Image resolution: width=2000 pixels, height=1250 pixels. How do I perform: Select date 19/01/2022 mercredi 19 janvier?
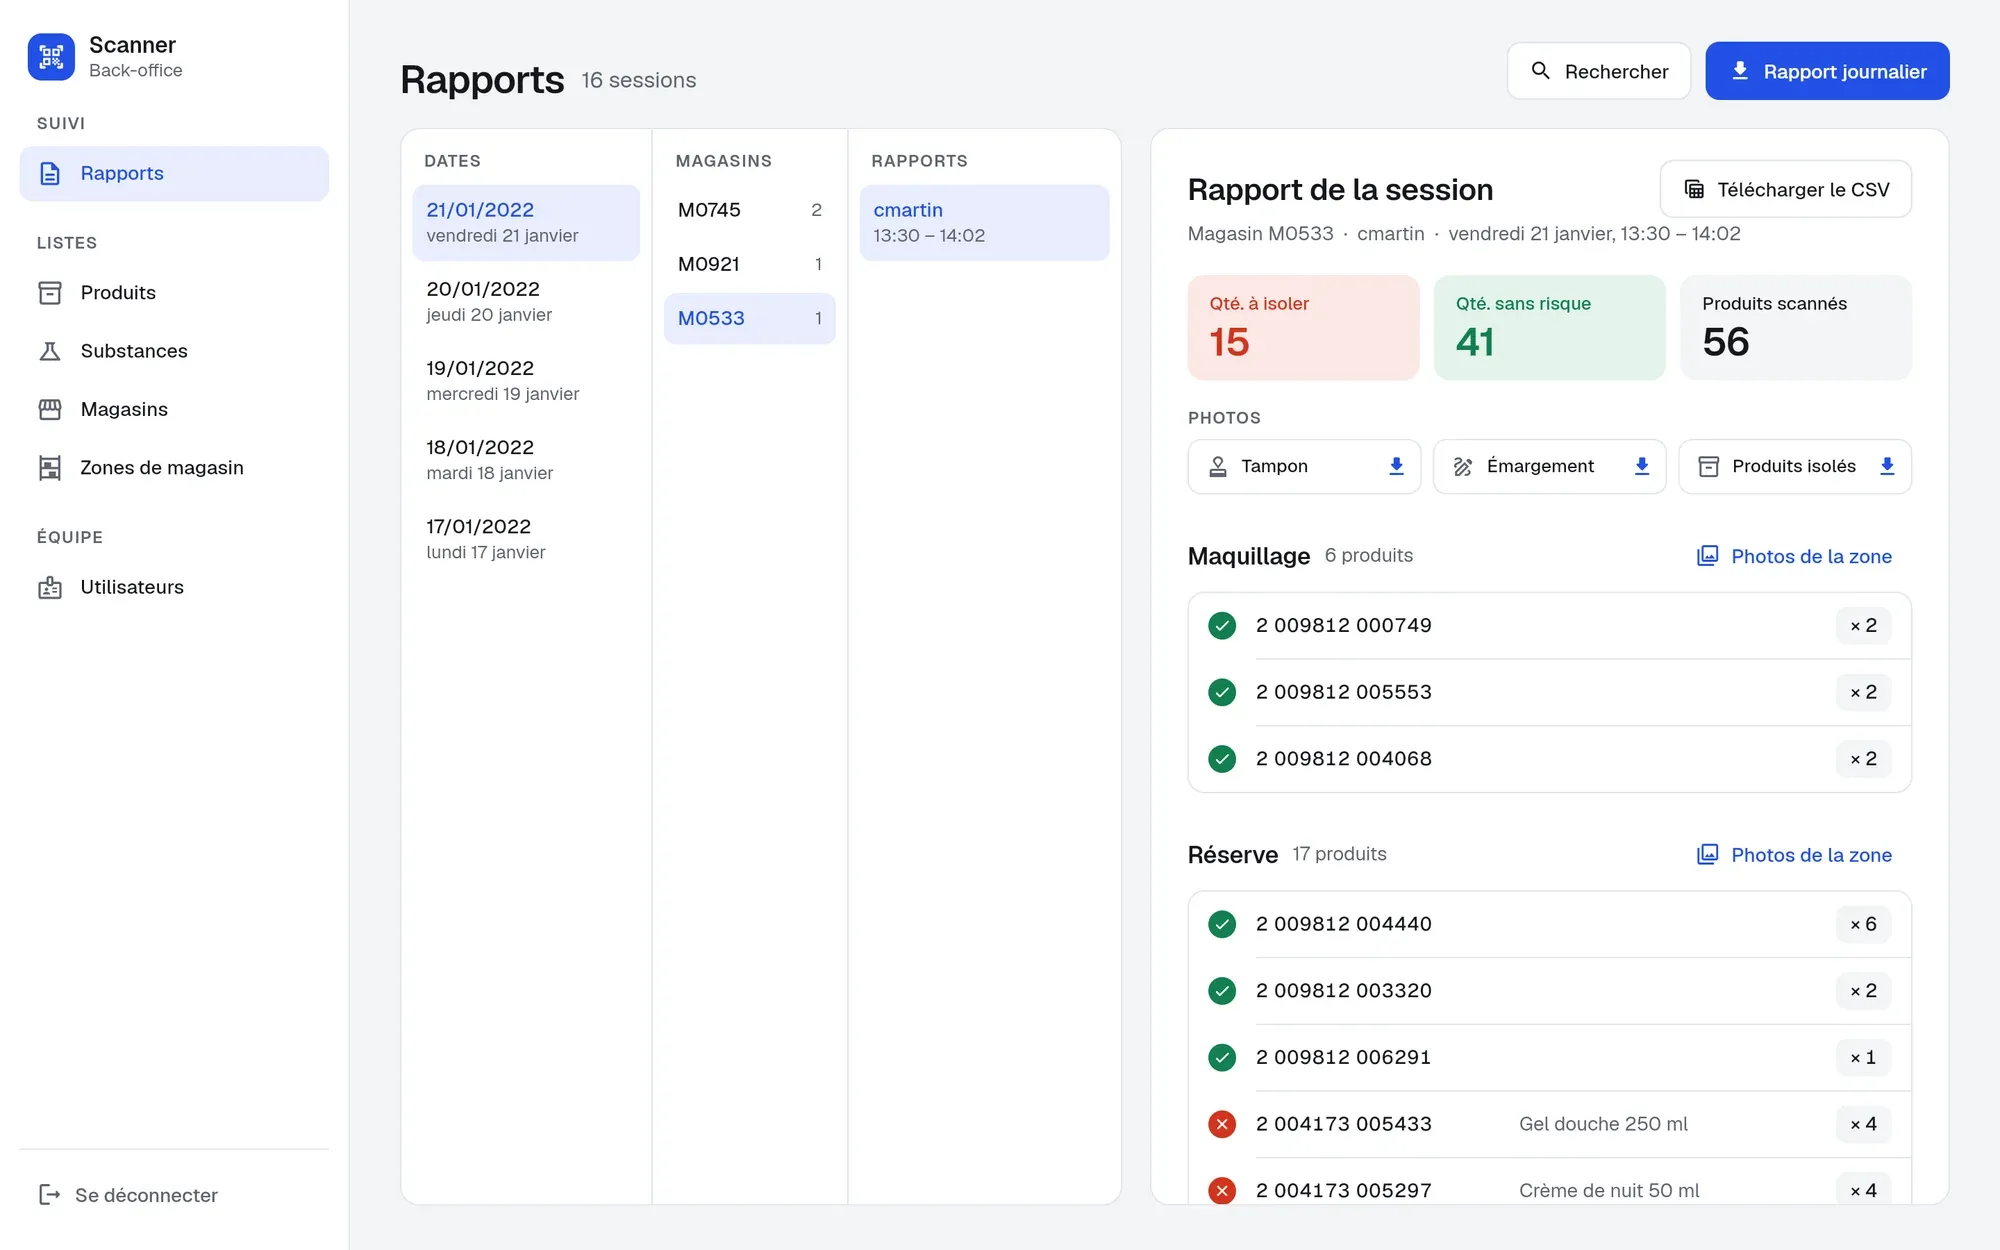526,380
